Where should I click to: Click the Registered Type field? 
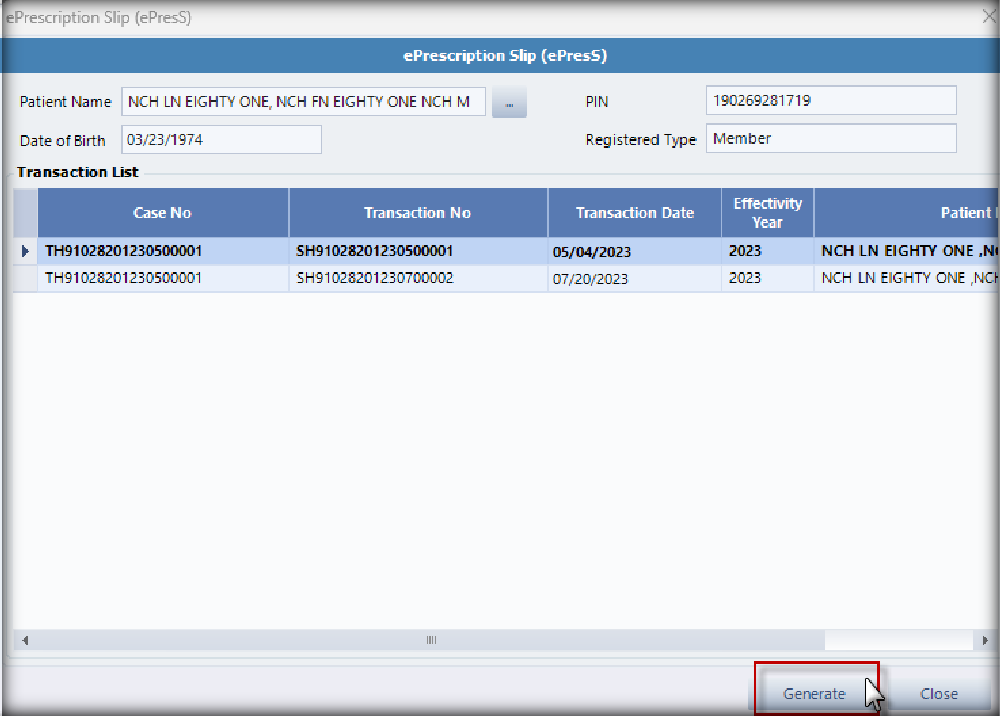[830, 139]
